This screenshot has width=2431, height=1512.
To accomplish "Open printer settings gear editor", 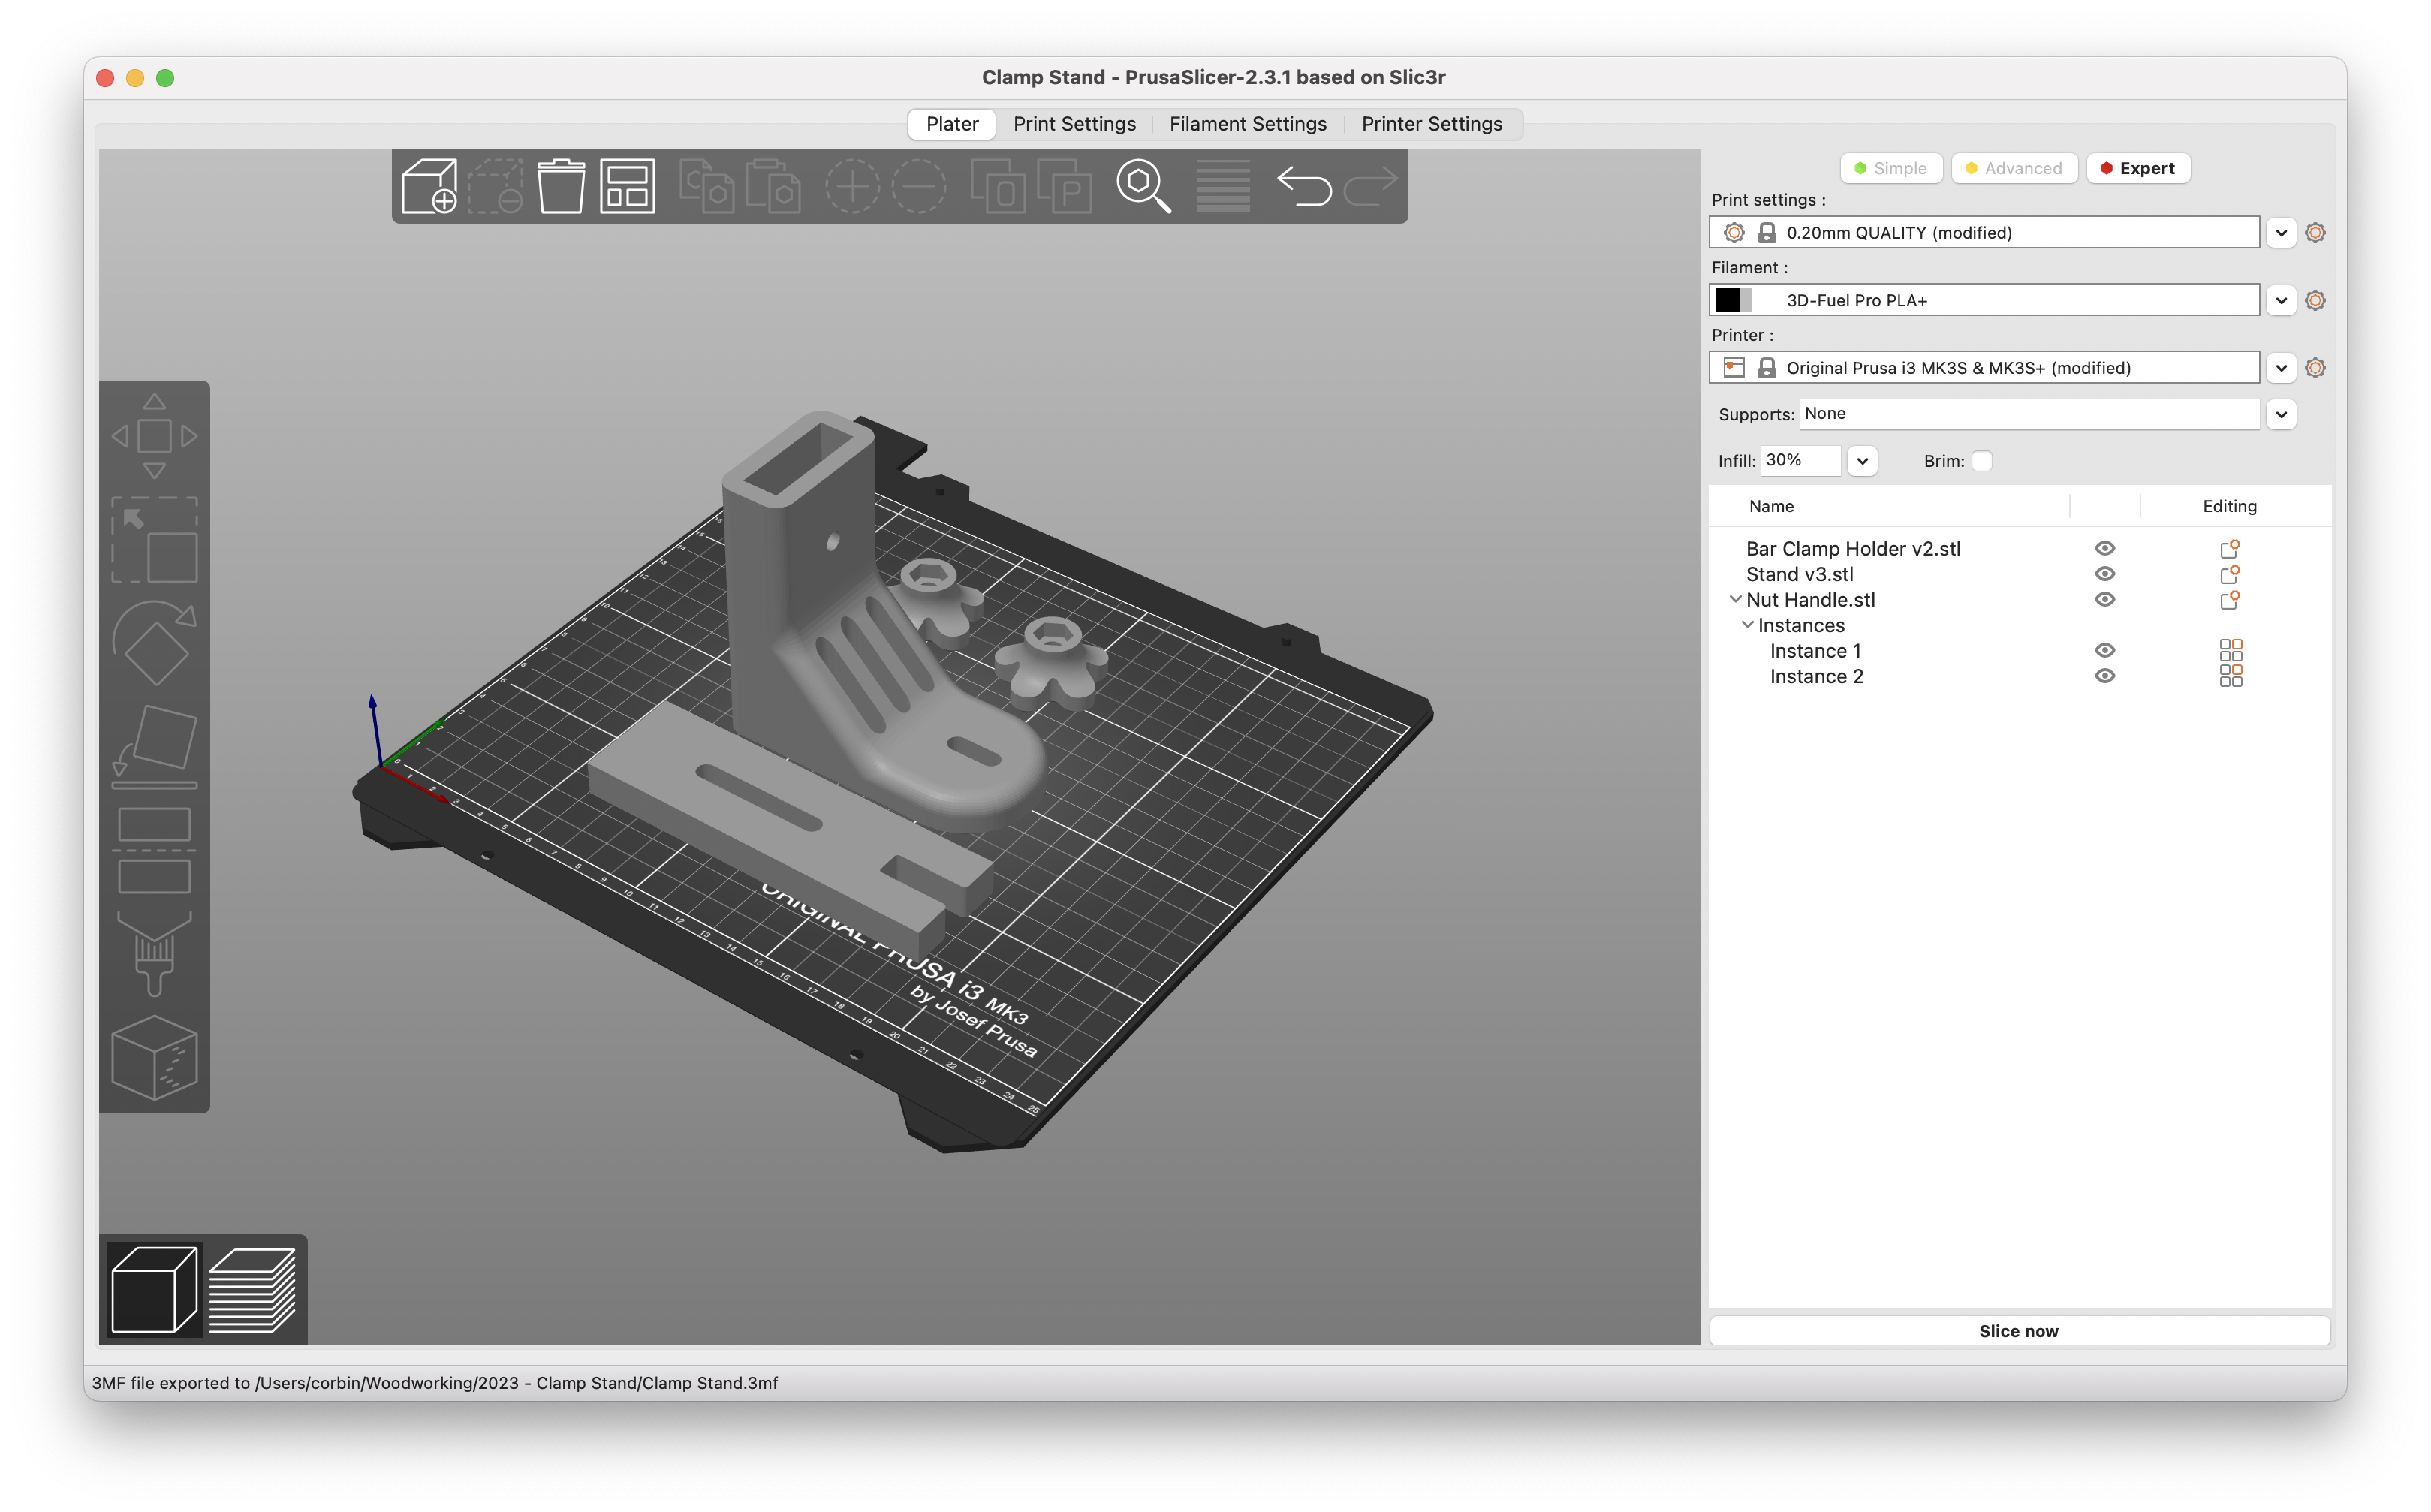I will [x=2314, y=368].
